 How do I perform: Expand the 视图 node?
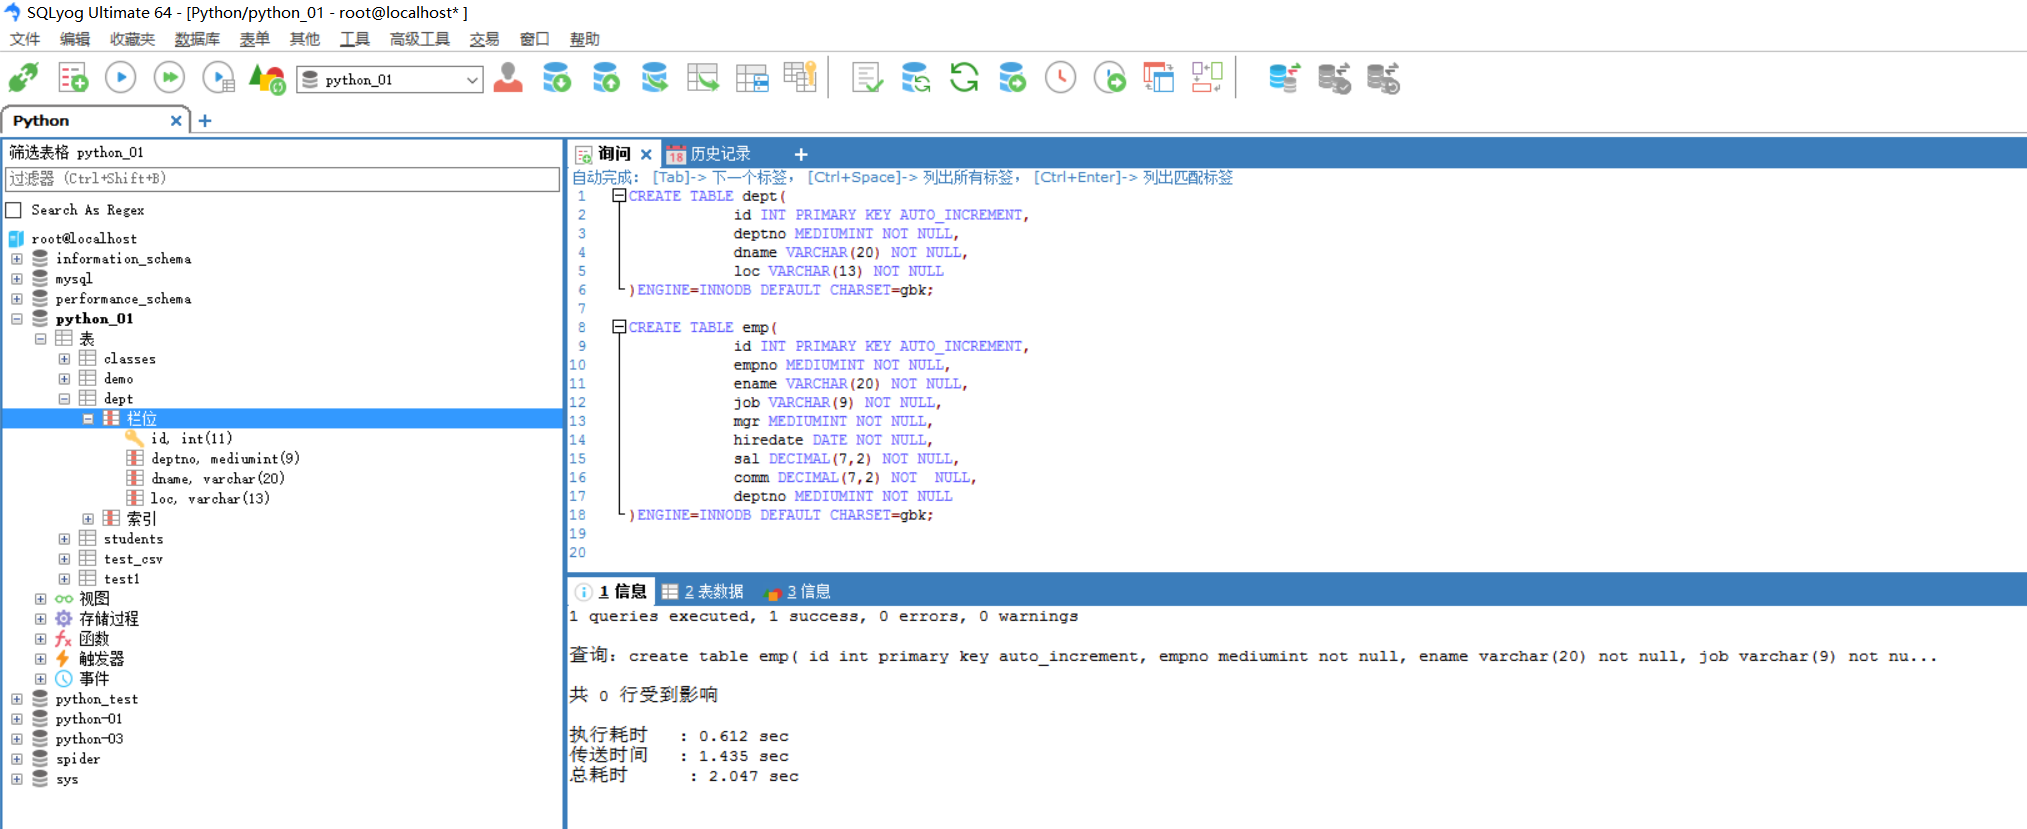(40, 599)
